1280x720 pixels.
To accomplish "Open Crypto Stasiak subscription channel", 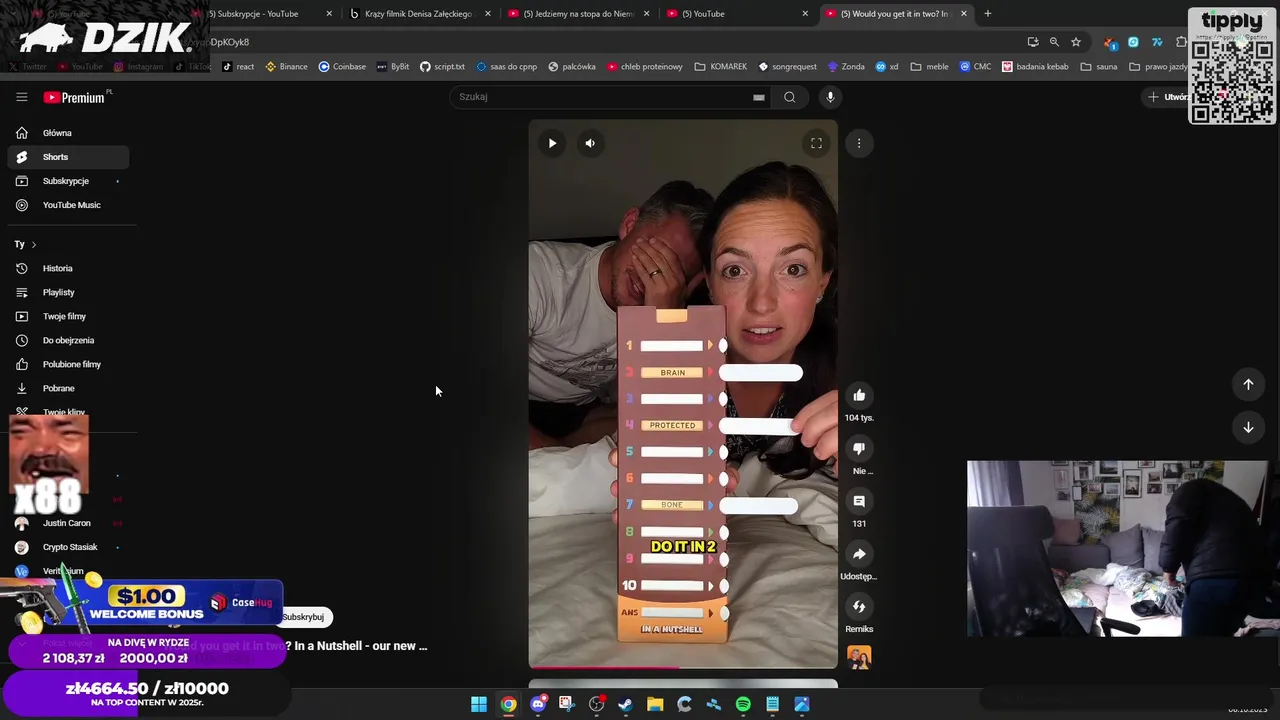I will (68, 547).
